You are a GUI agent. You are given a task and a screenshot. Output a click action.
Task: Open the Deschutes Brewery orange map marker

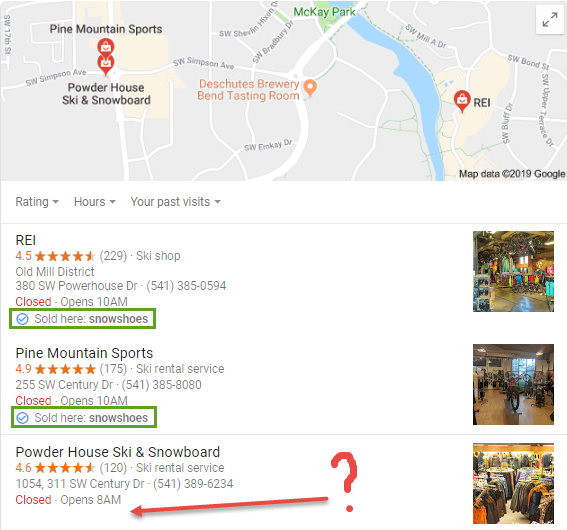pyautogui.click(x=310, y=87)
